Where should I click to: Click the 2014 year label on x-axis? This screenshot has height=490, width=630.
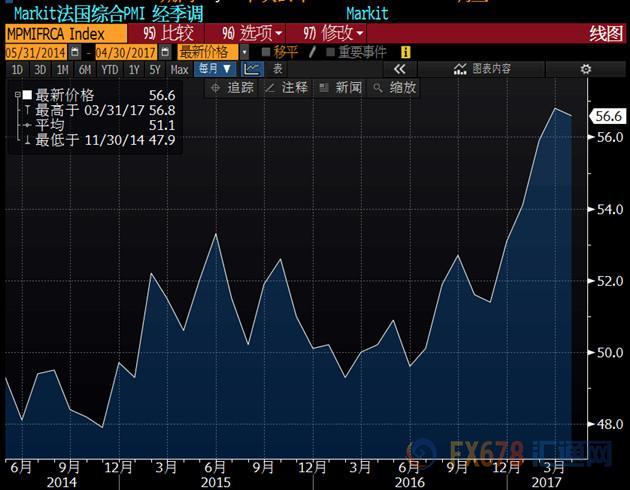point(62,482)
